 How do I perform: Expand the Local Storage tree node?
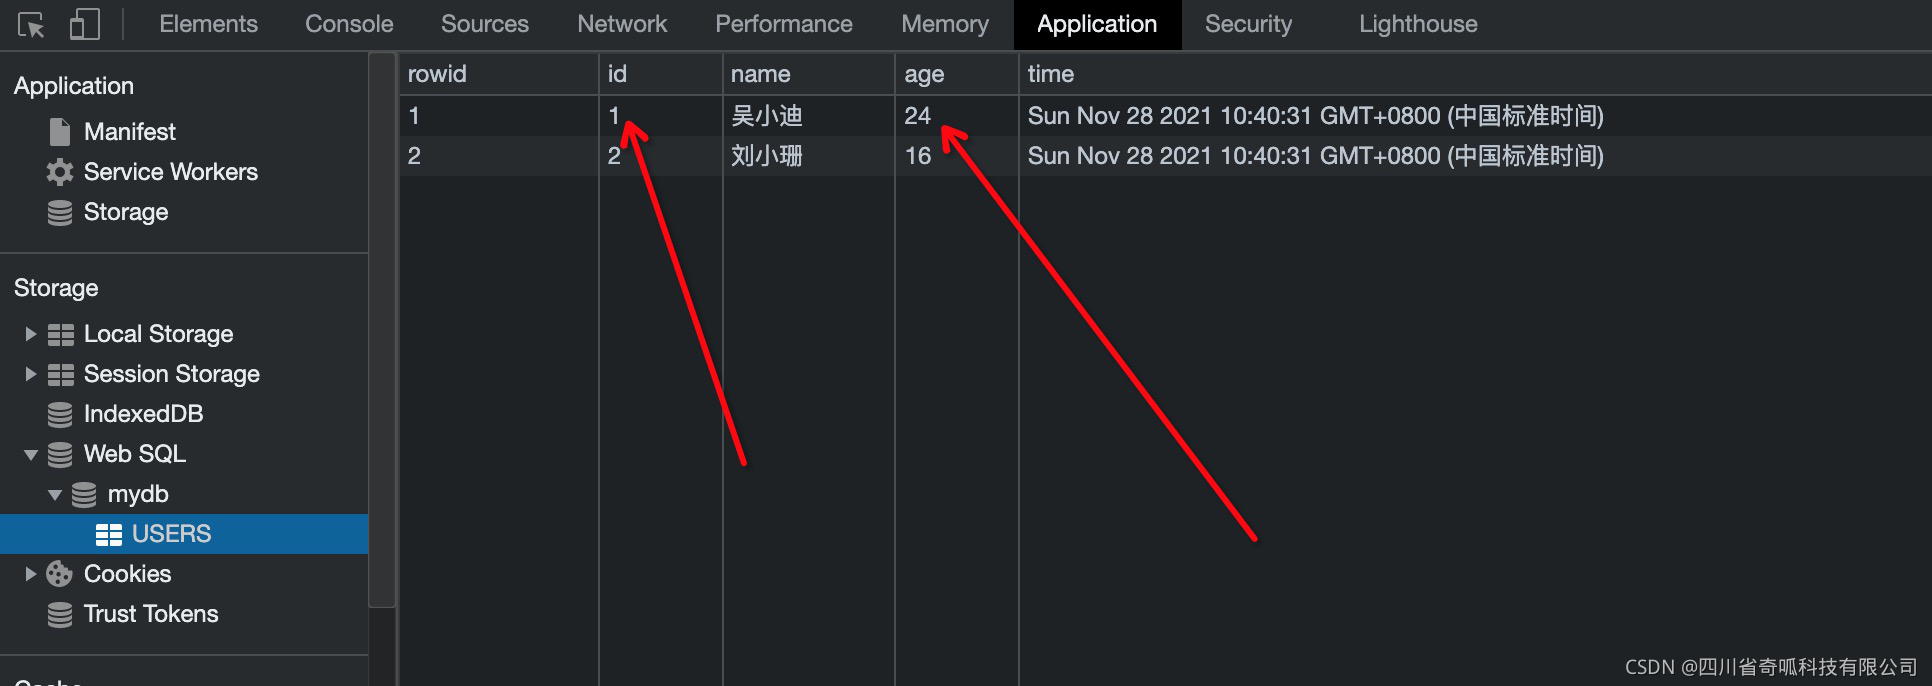(30, 334)
